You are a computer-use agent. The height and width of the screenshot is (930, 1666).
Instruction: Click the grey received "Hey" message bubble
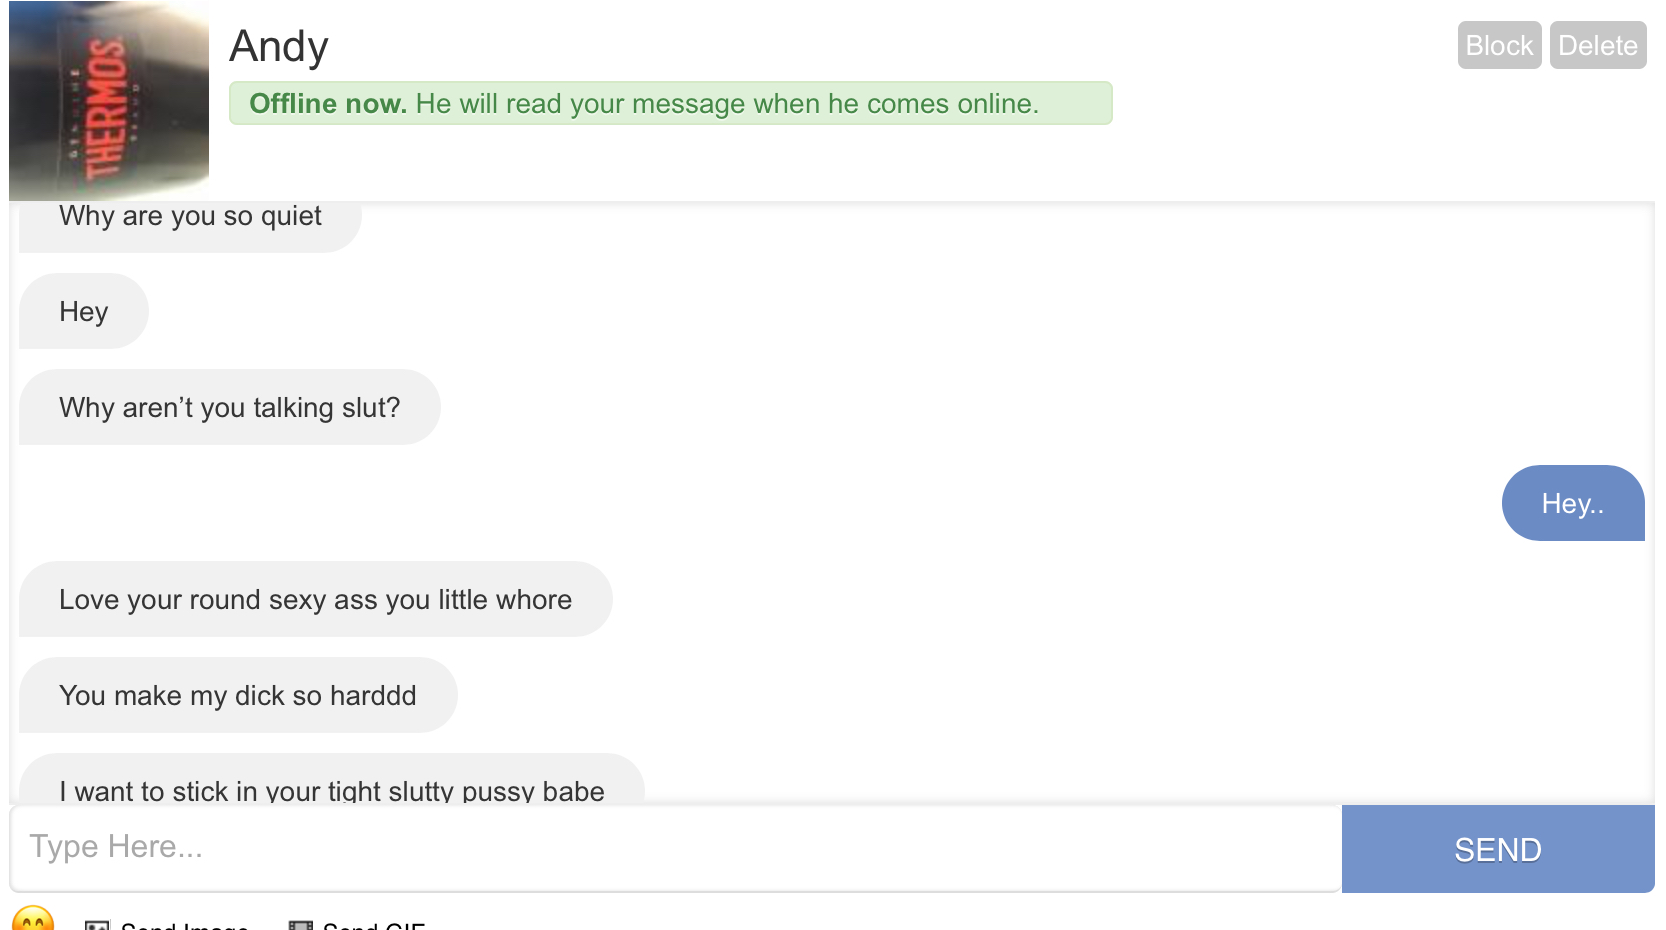84,311
